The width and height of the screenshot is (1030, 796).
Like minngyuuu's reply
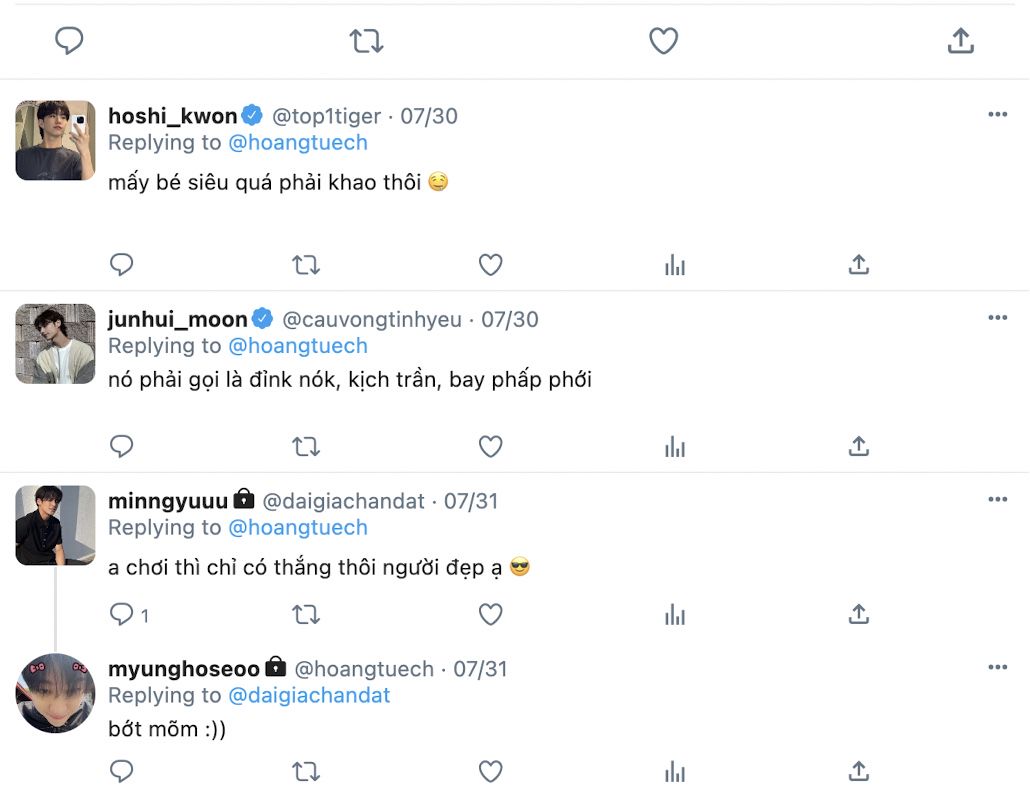pos(490,614)
